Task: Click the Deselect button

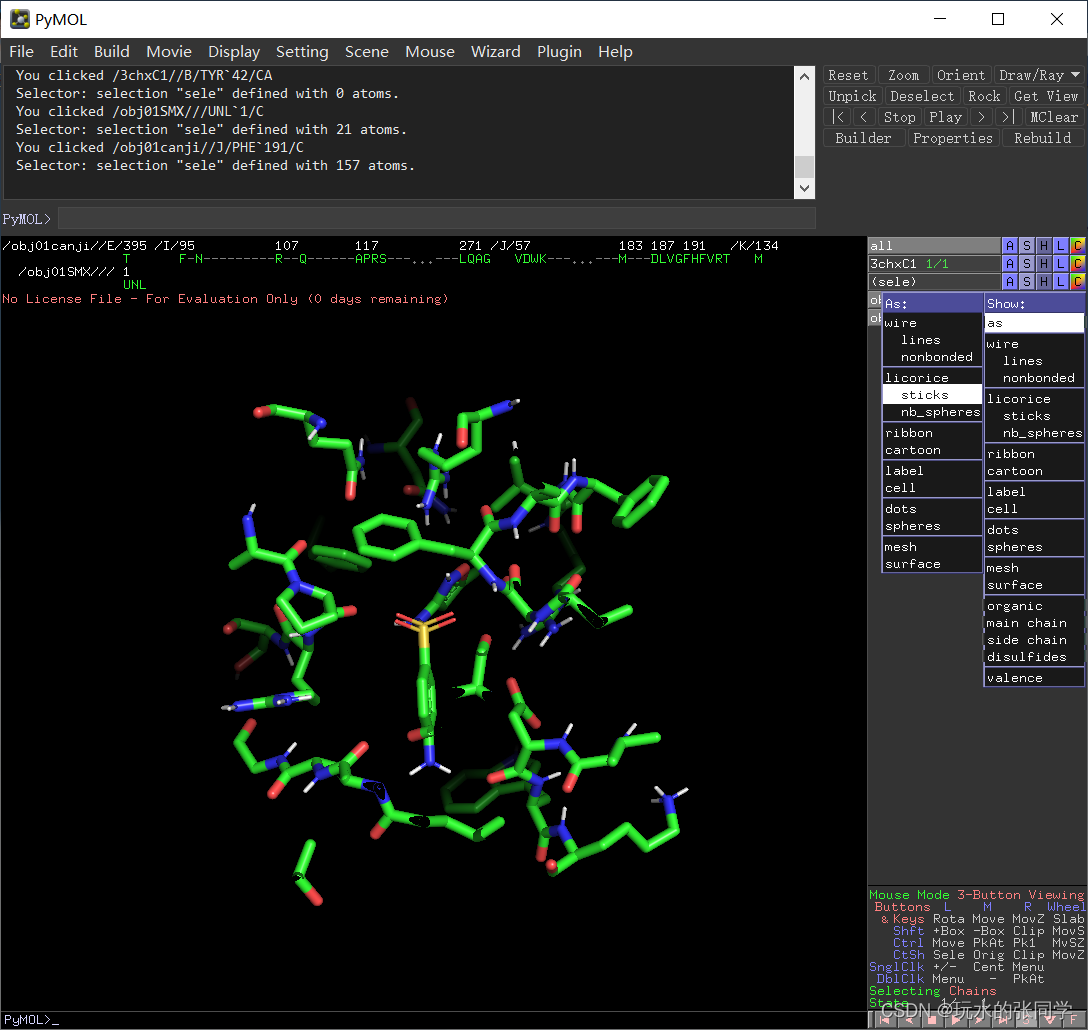Action: [922, 96]
